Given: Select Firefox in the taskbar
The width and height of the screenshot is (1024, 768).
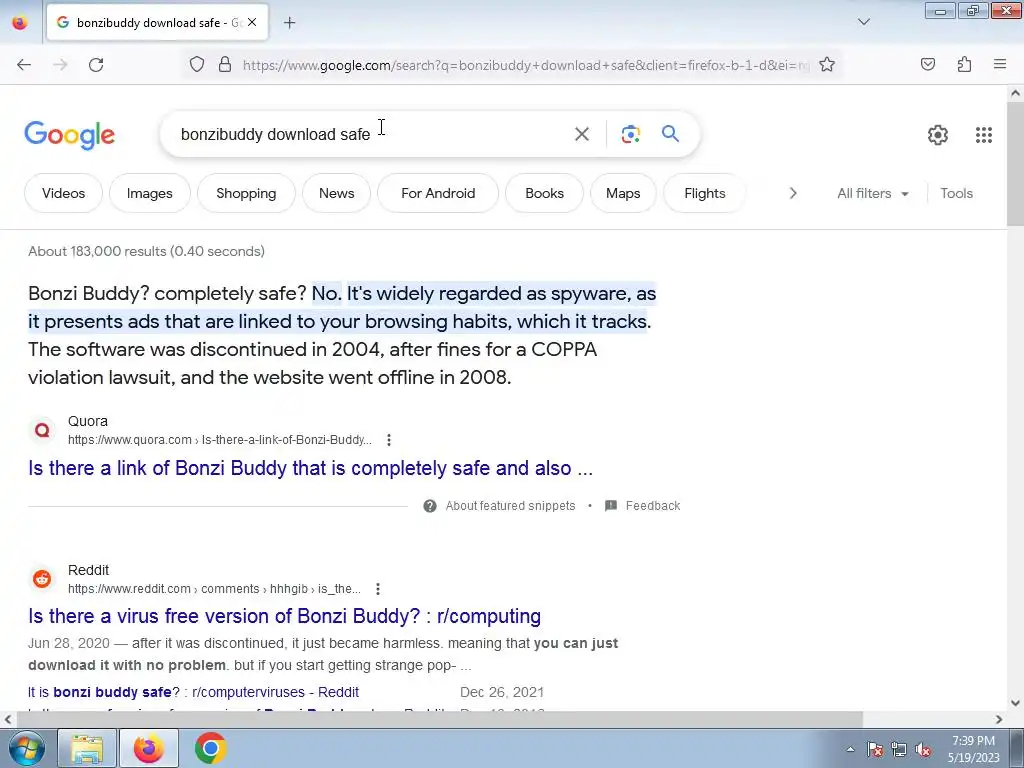Looking at the screenshot, I should pyautogui.click(x=149, y=748).
